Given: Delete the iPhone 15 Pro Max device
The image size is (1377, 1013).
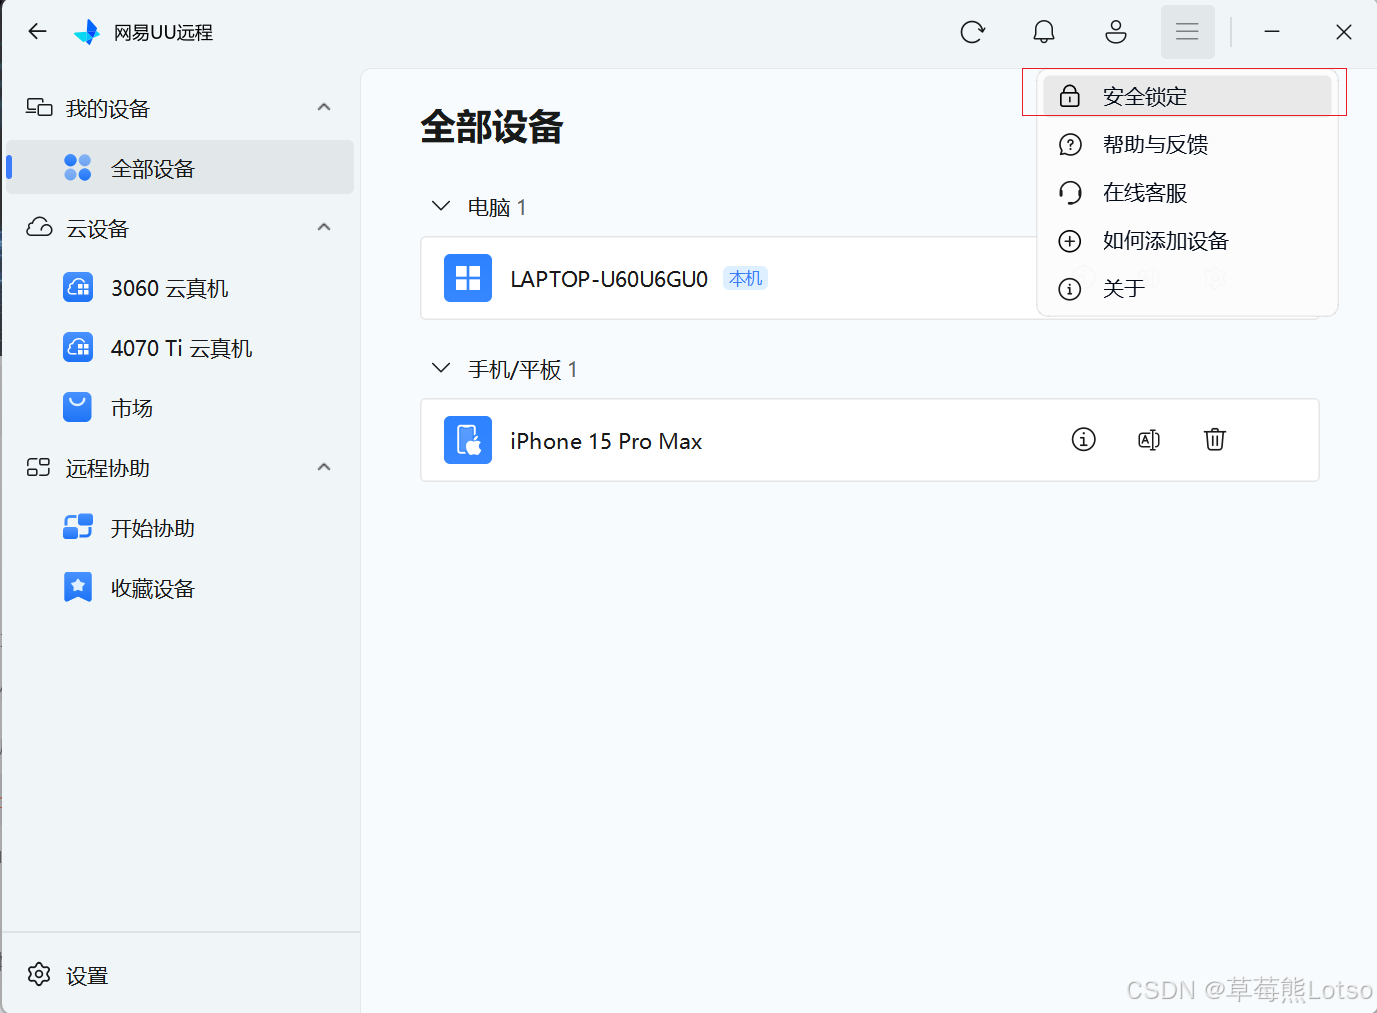Looking at the screenshot, I should pyautogui.click(x=1215, y=439).
